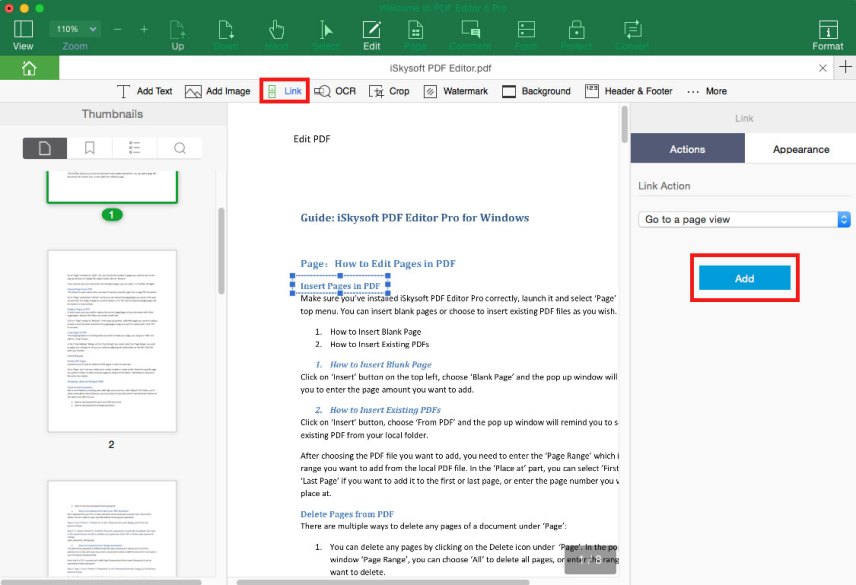
Task: Open the Convert tools
Action: [x=632, y=35]
